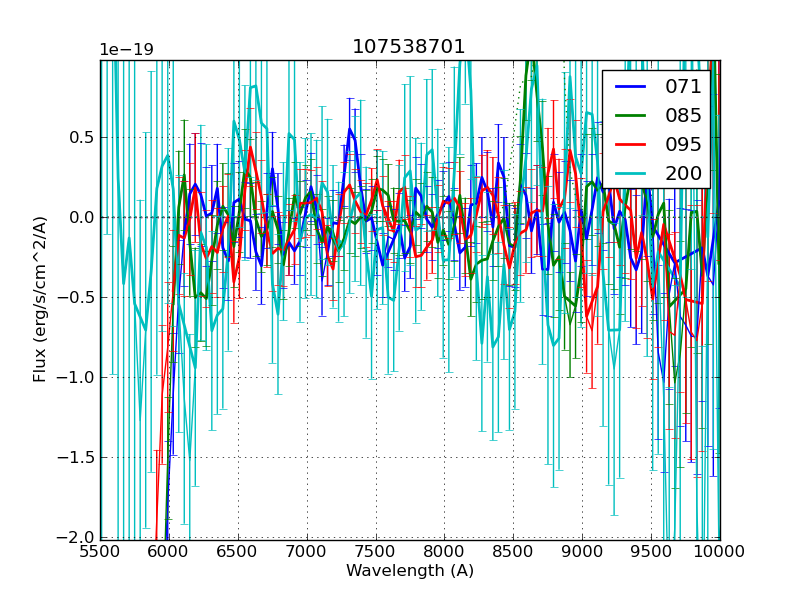The height and width of the screenshot is (600, 800).
Task: Click the Wavelength (A) x-axis label
Action: [x=409, y=571]
